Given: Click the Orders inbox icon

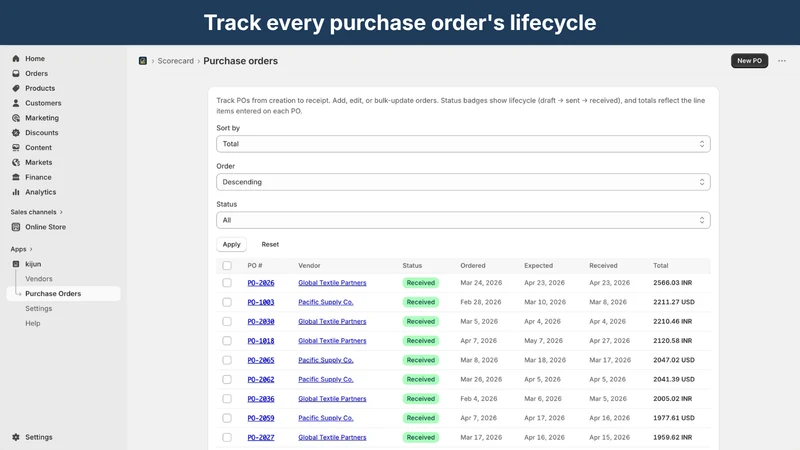Looking at the screenshot, I should [16, 73].
